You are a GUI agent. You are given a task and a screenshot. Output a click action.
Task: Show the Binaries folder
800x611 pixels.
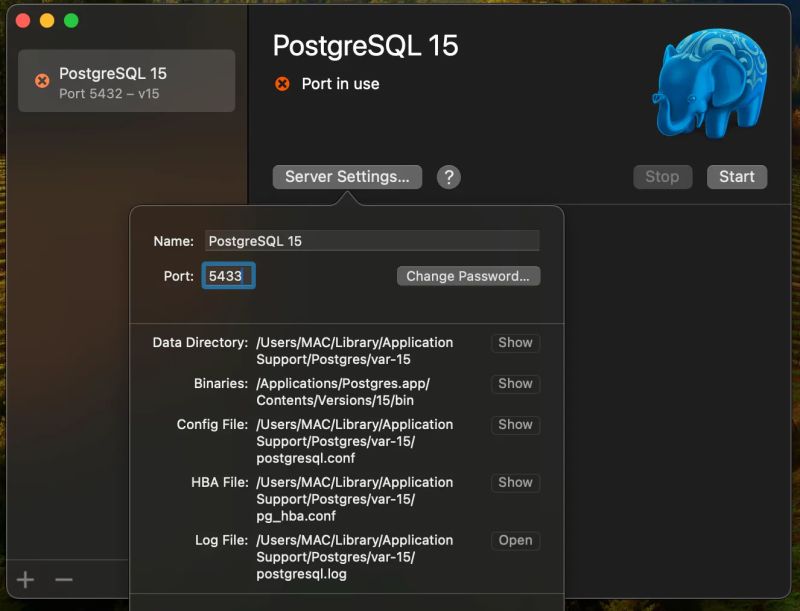coord(515,383)
